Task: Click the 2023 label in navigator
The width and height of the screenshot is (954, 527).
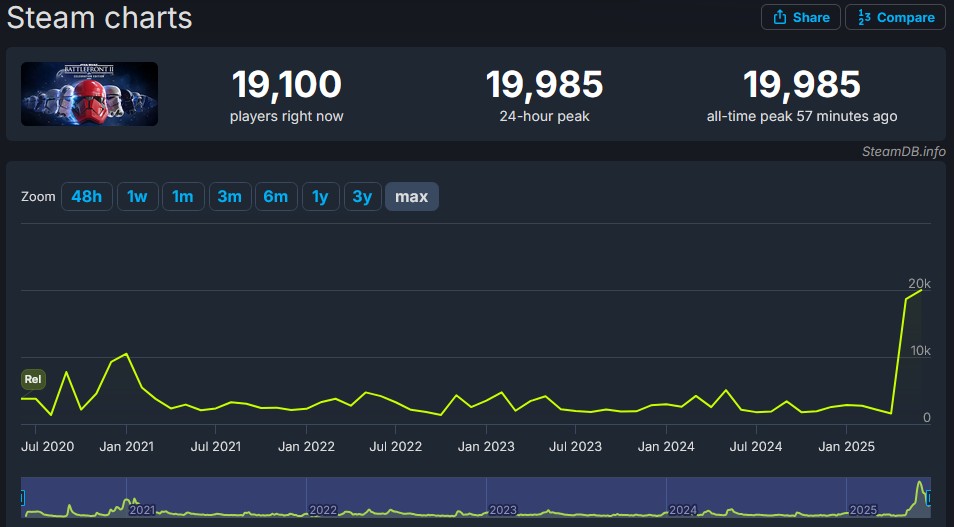Action: click(503, 510)
